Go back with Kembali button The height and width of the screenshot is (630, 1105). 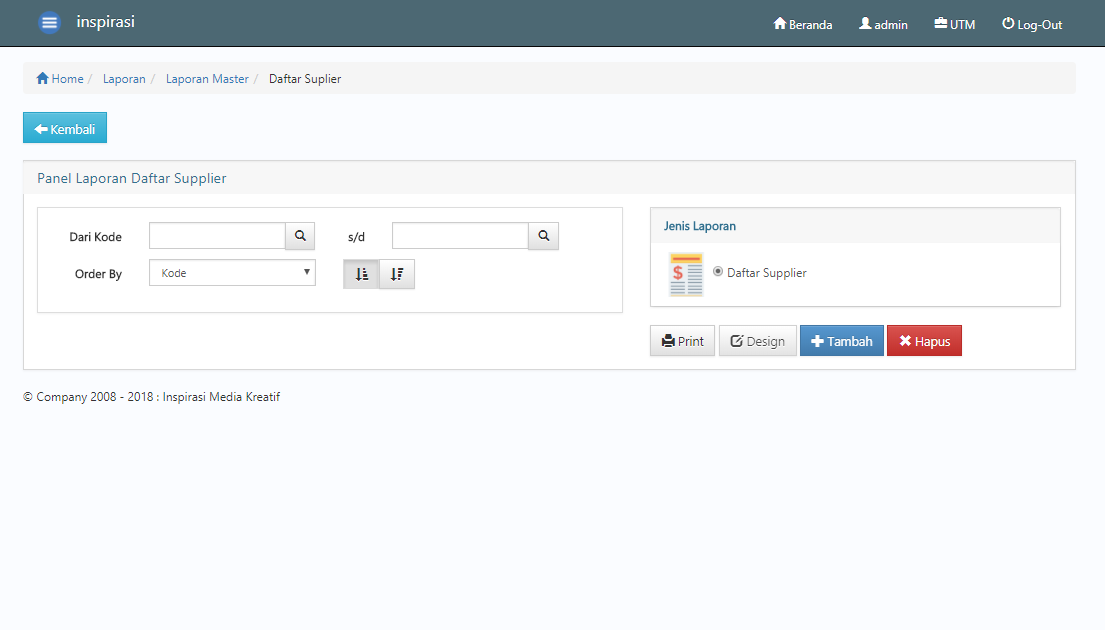pos(65,128)
